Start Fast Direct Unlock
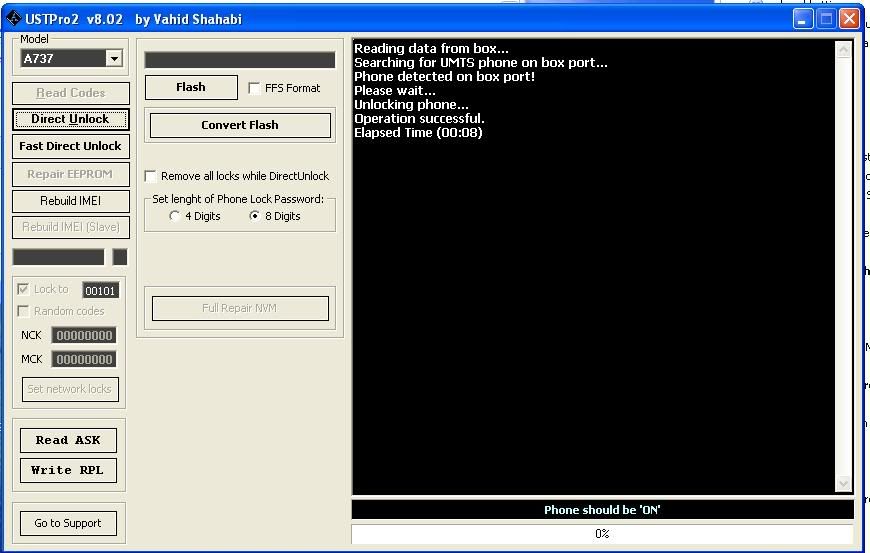The image size is (870, 553). click(x=70, y=146)
